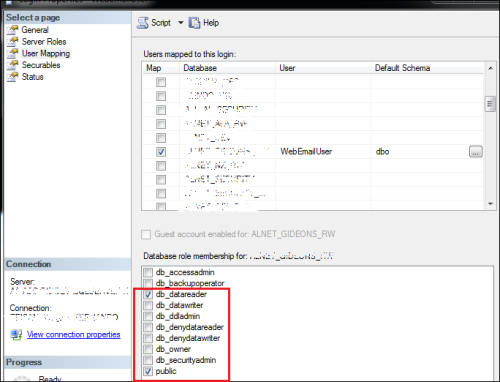Toggle db_accessadmin role checkbox
Image resolution: width=500 pixels, height=382 pixels.
tap(148, 273)
